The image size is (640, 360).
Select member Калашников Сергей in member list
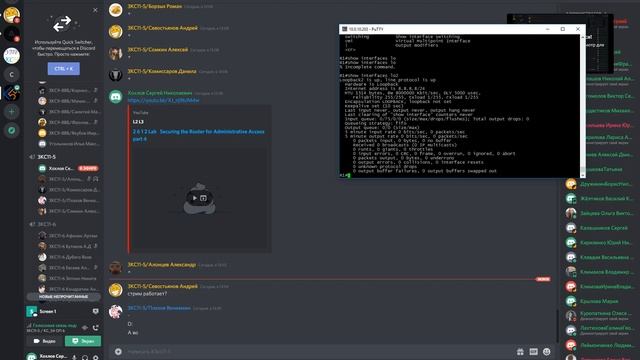[x=600, y=228]
